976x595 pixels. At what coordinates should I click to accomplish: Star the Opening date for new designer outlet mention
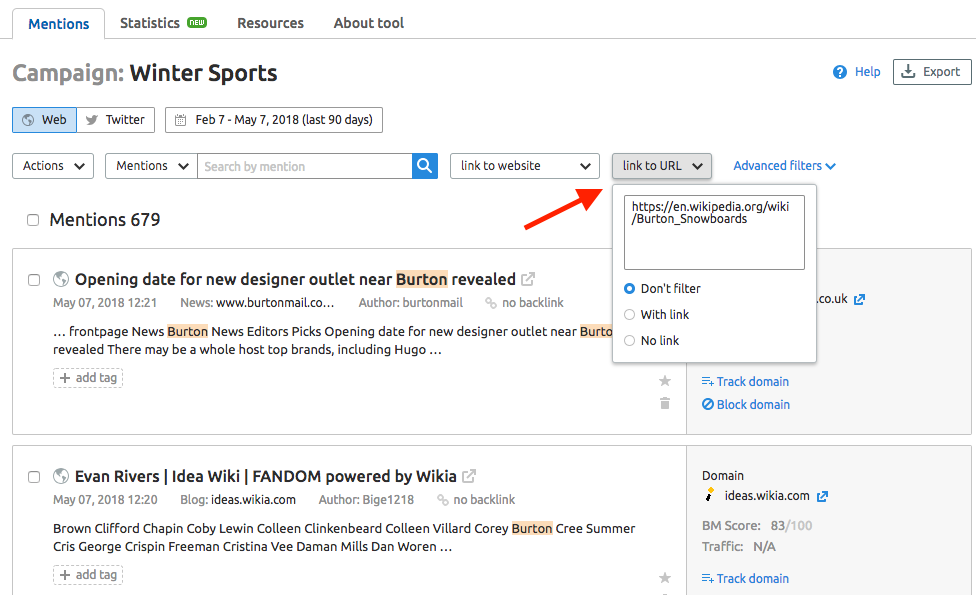(665, 381)
